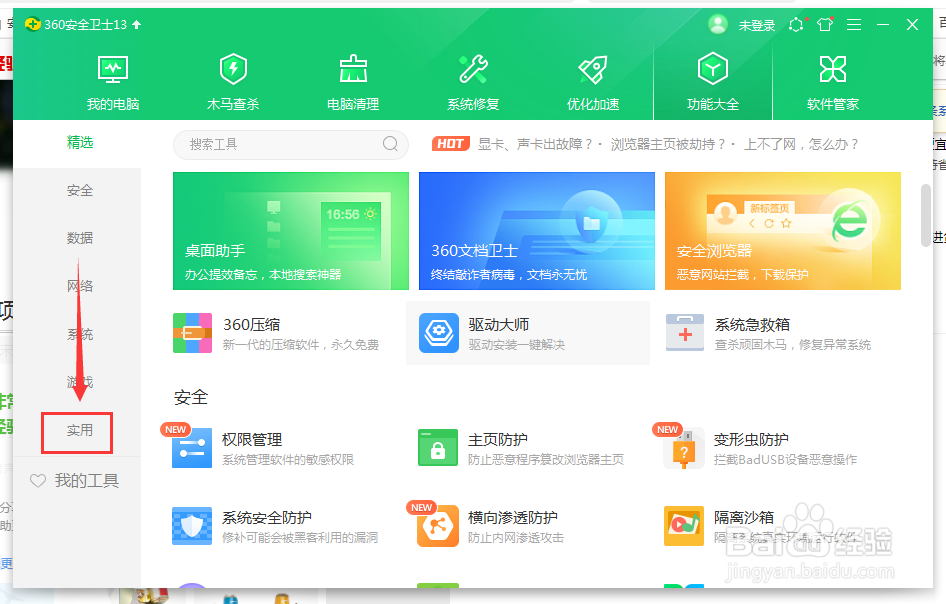The width and height of the screenshot is (946, 604).
Task: Select the 网络 sidebar category
Action: tap(80, 286)
